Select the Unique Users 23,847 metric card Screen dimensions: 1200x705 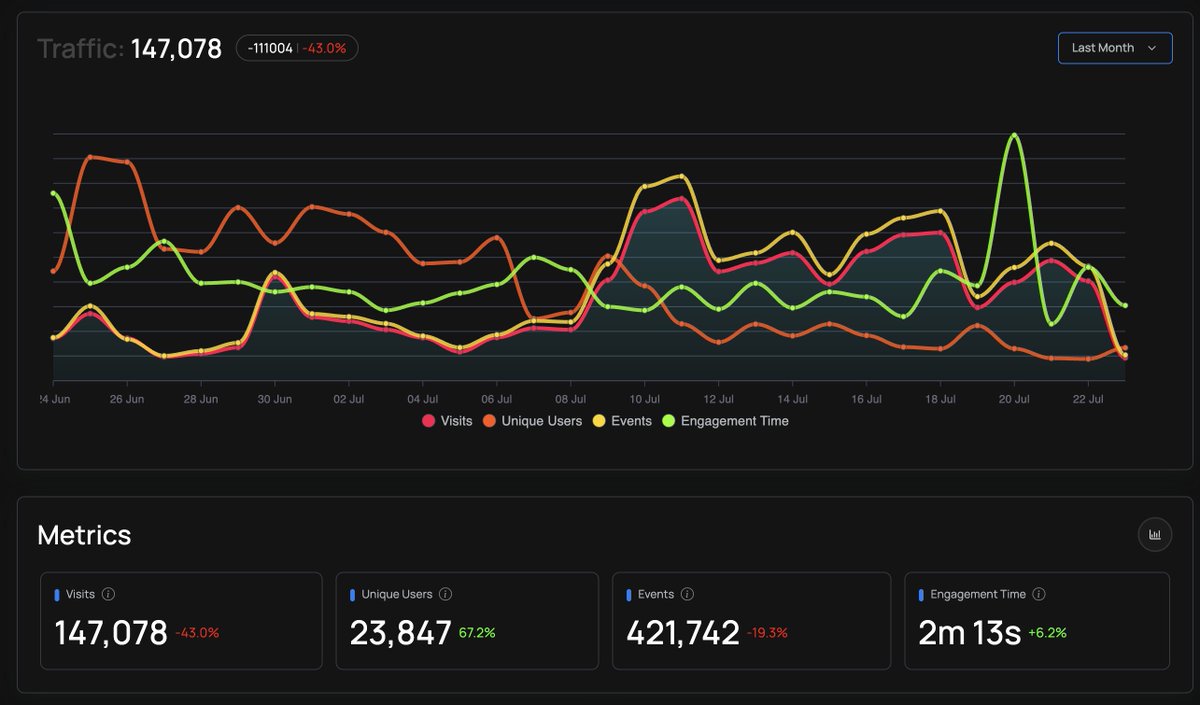pyautogui.click(x=467, y=620)
